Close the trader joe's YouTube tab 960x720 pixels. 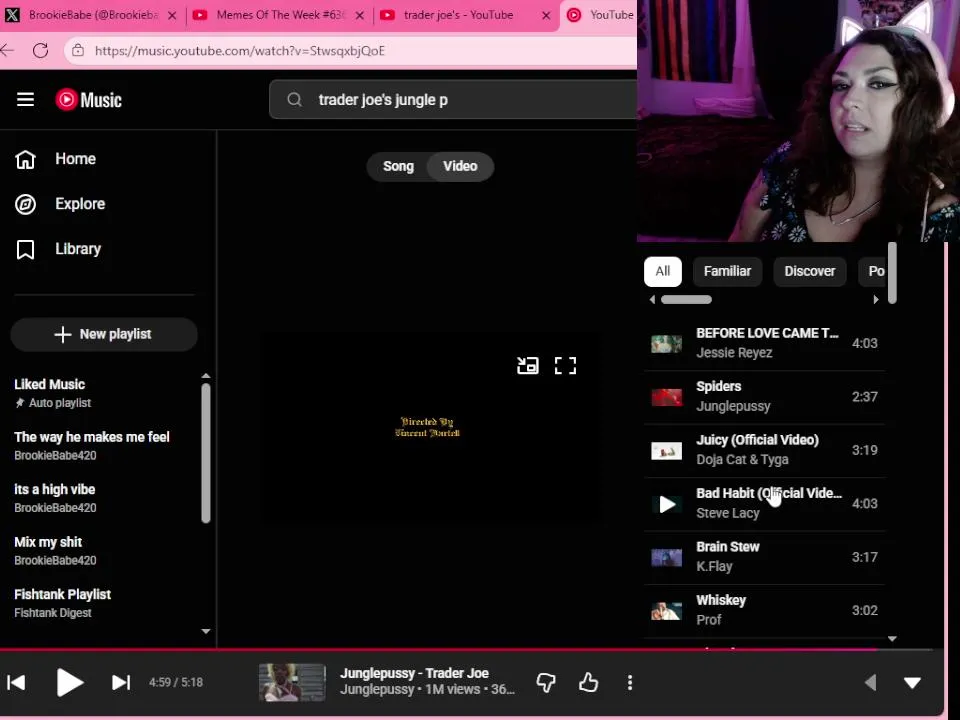pyautogui.click(x=546, y=15)
